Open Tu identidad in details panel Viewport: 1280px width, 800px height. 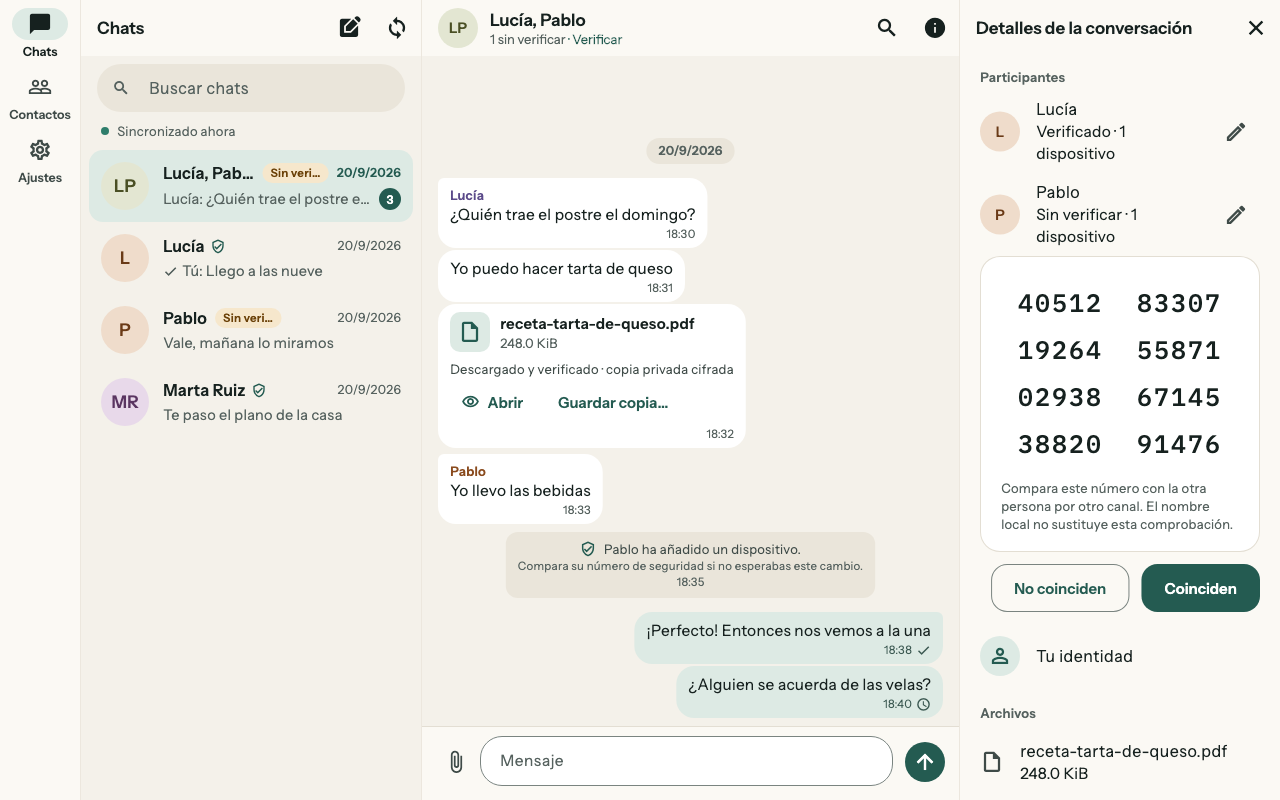coord(1120,656)
